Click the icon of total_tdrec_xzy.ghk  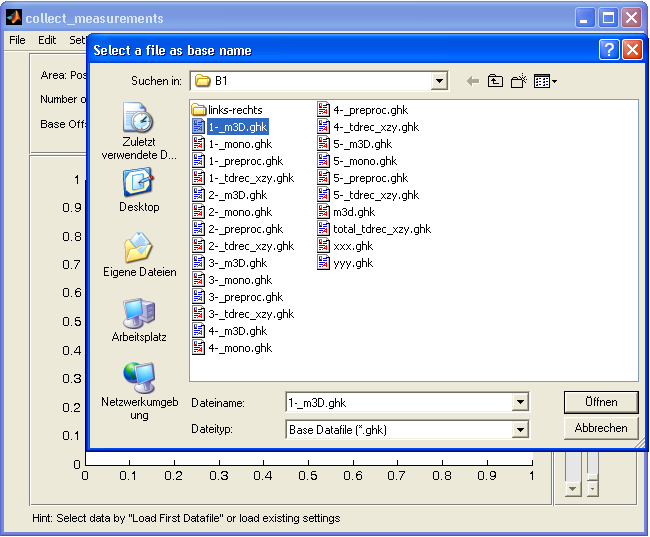point(324,229)
